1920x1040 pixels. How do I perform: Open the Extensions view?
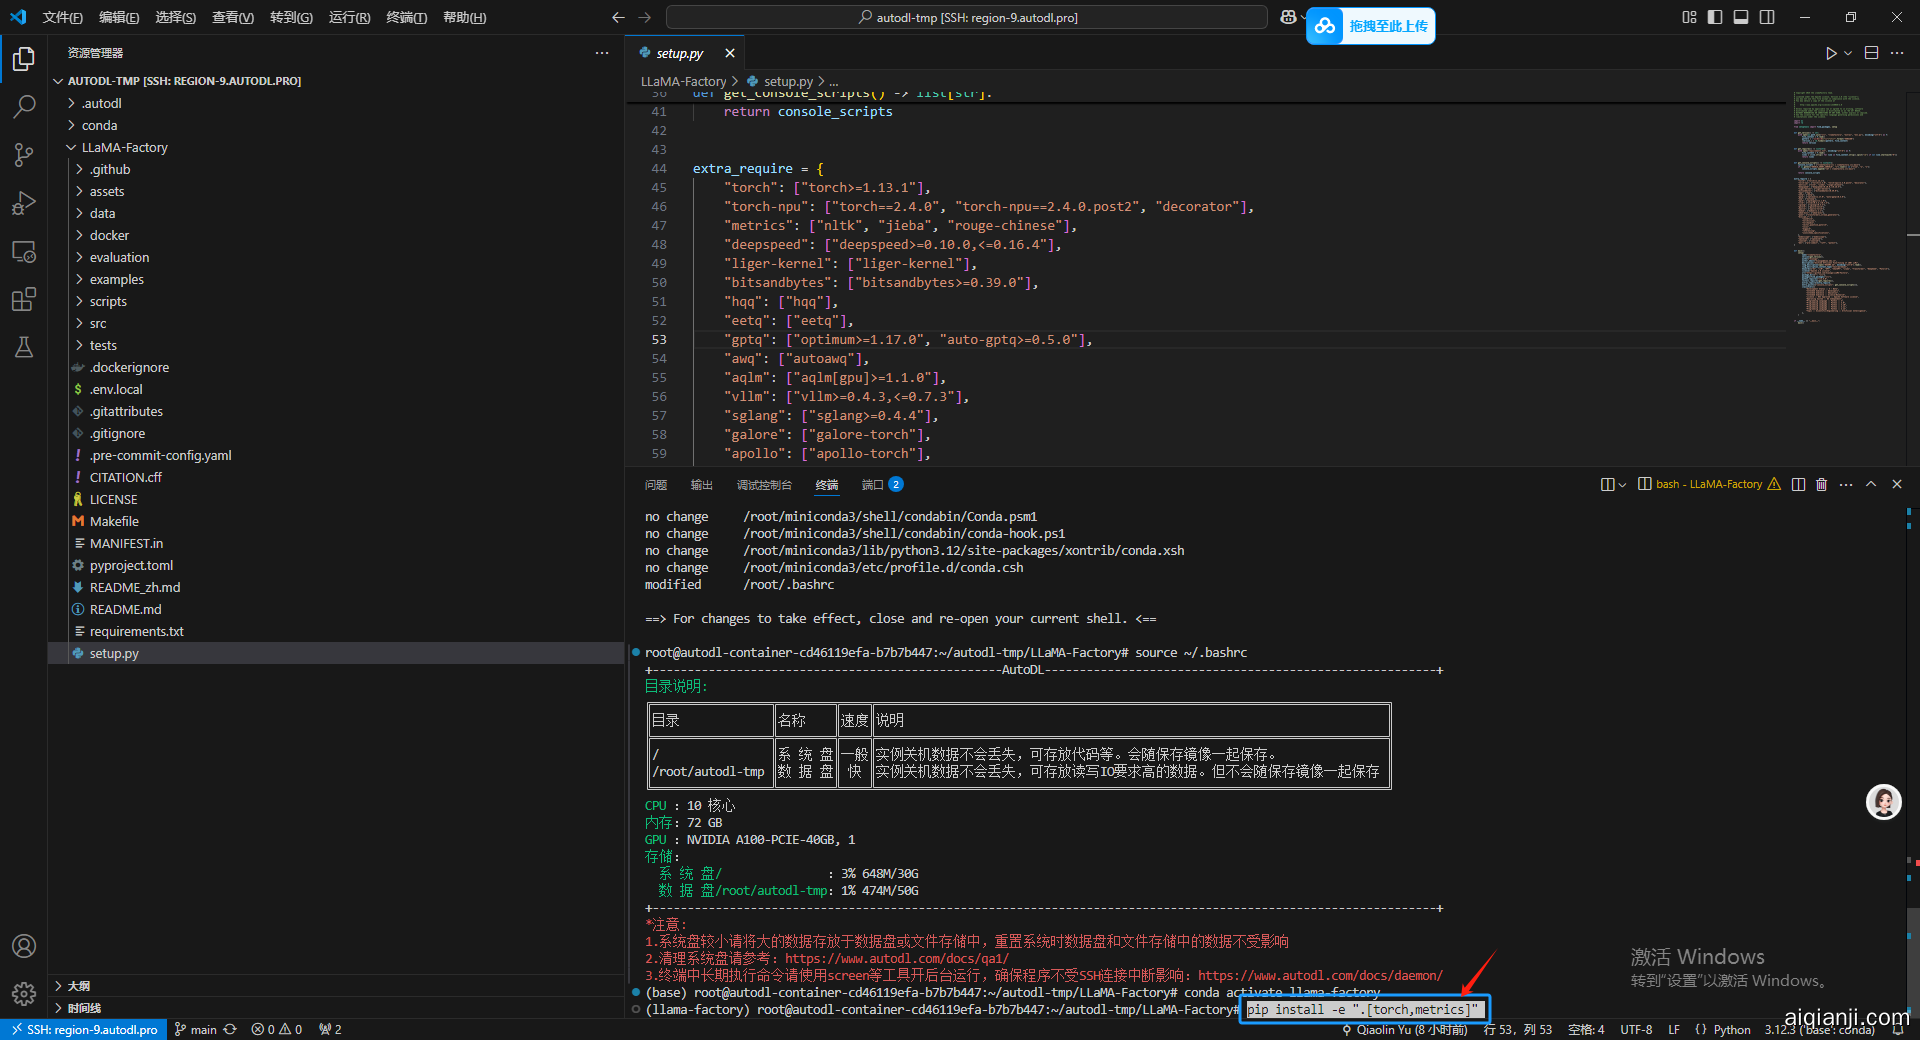[x=24, y=299]
